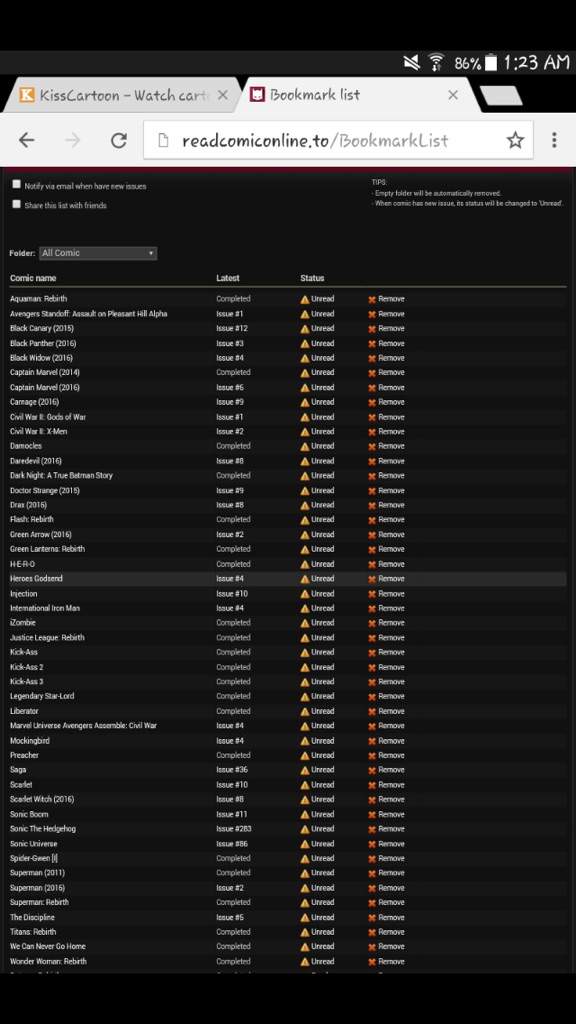
Task: Open International Iron Man comic link
Action: click(x=45, y=608)
